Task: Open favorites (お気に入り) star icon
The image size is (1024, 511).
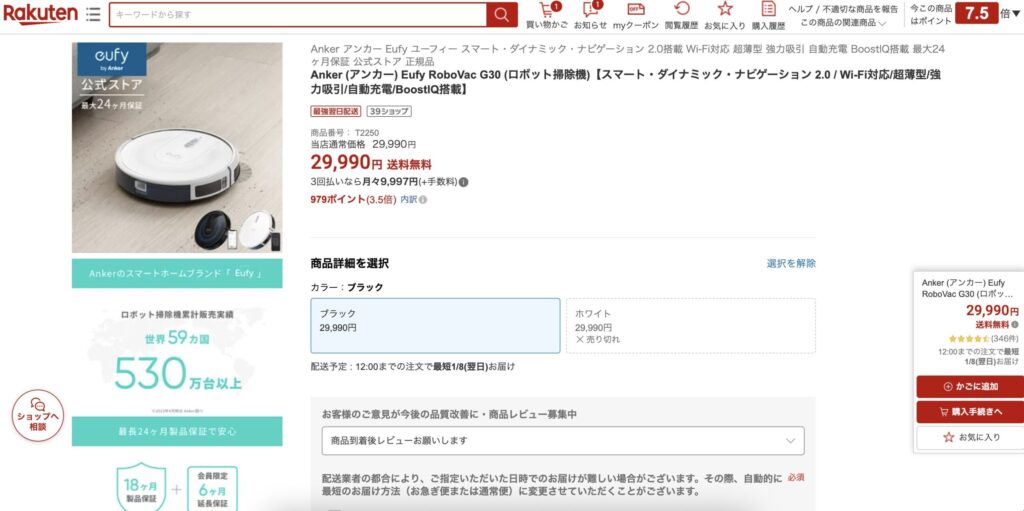Action: tap(724, 15)
